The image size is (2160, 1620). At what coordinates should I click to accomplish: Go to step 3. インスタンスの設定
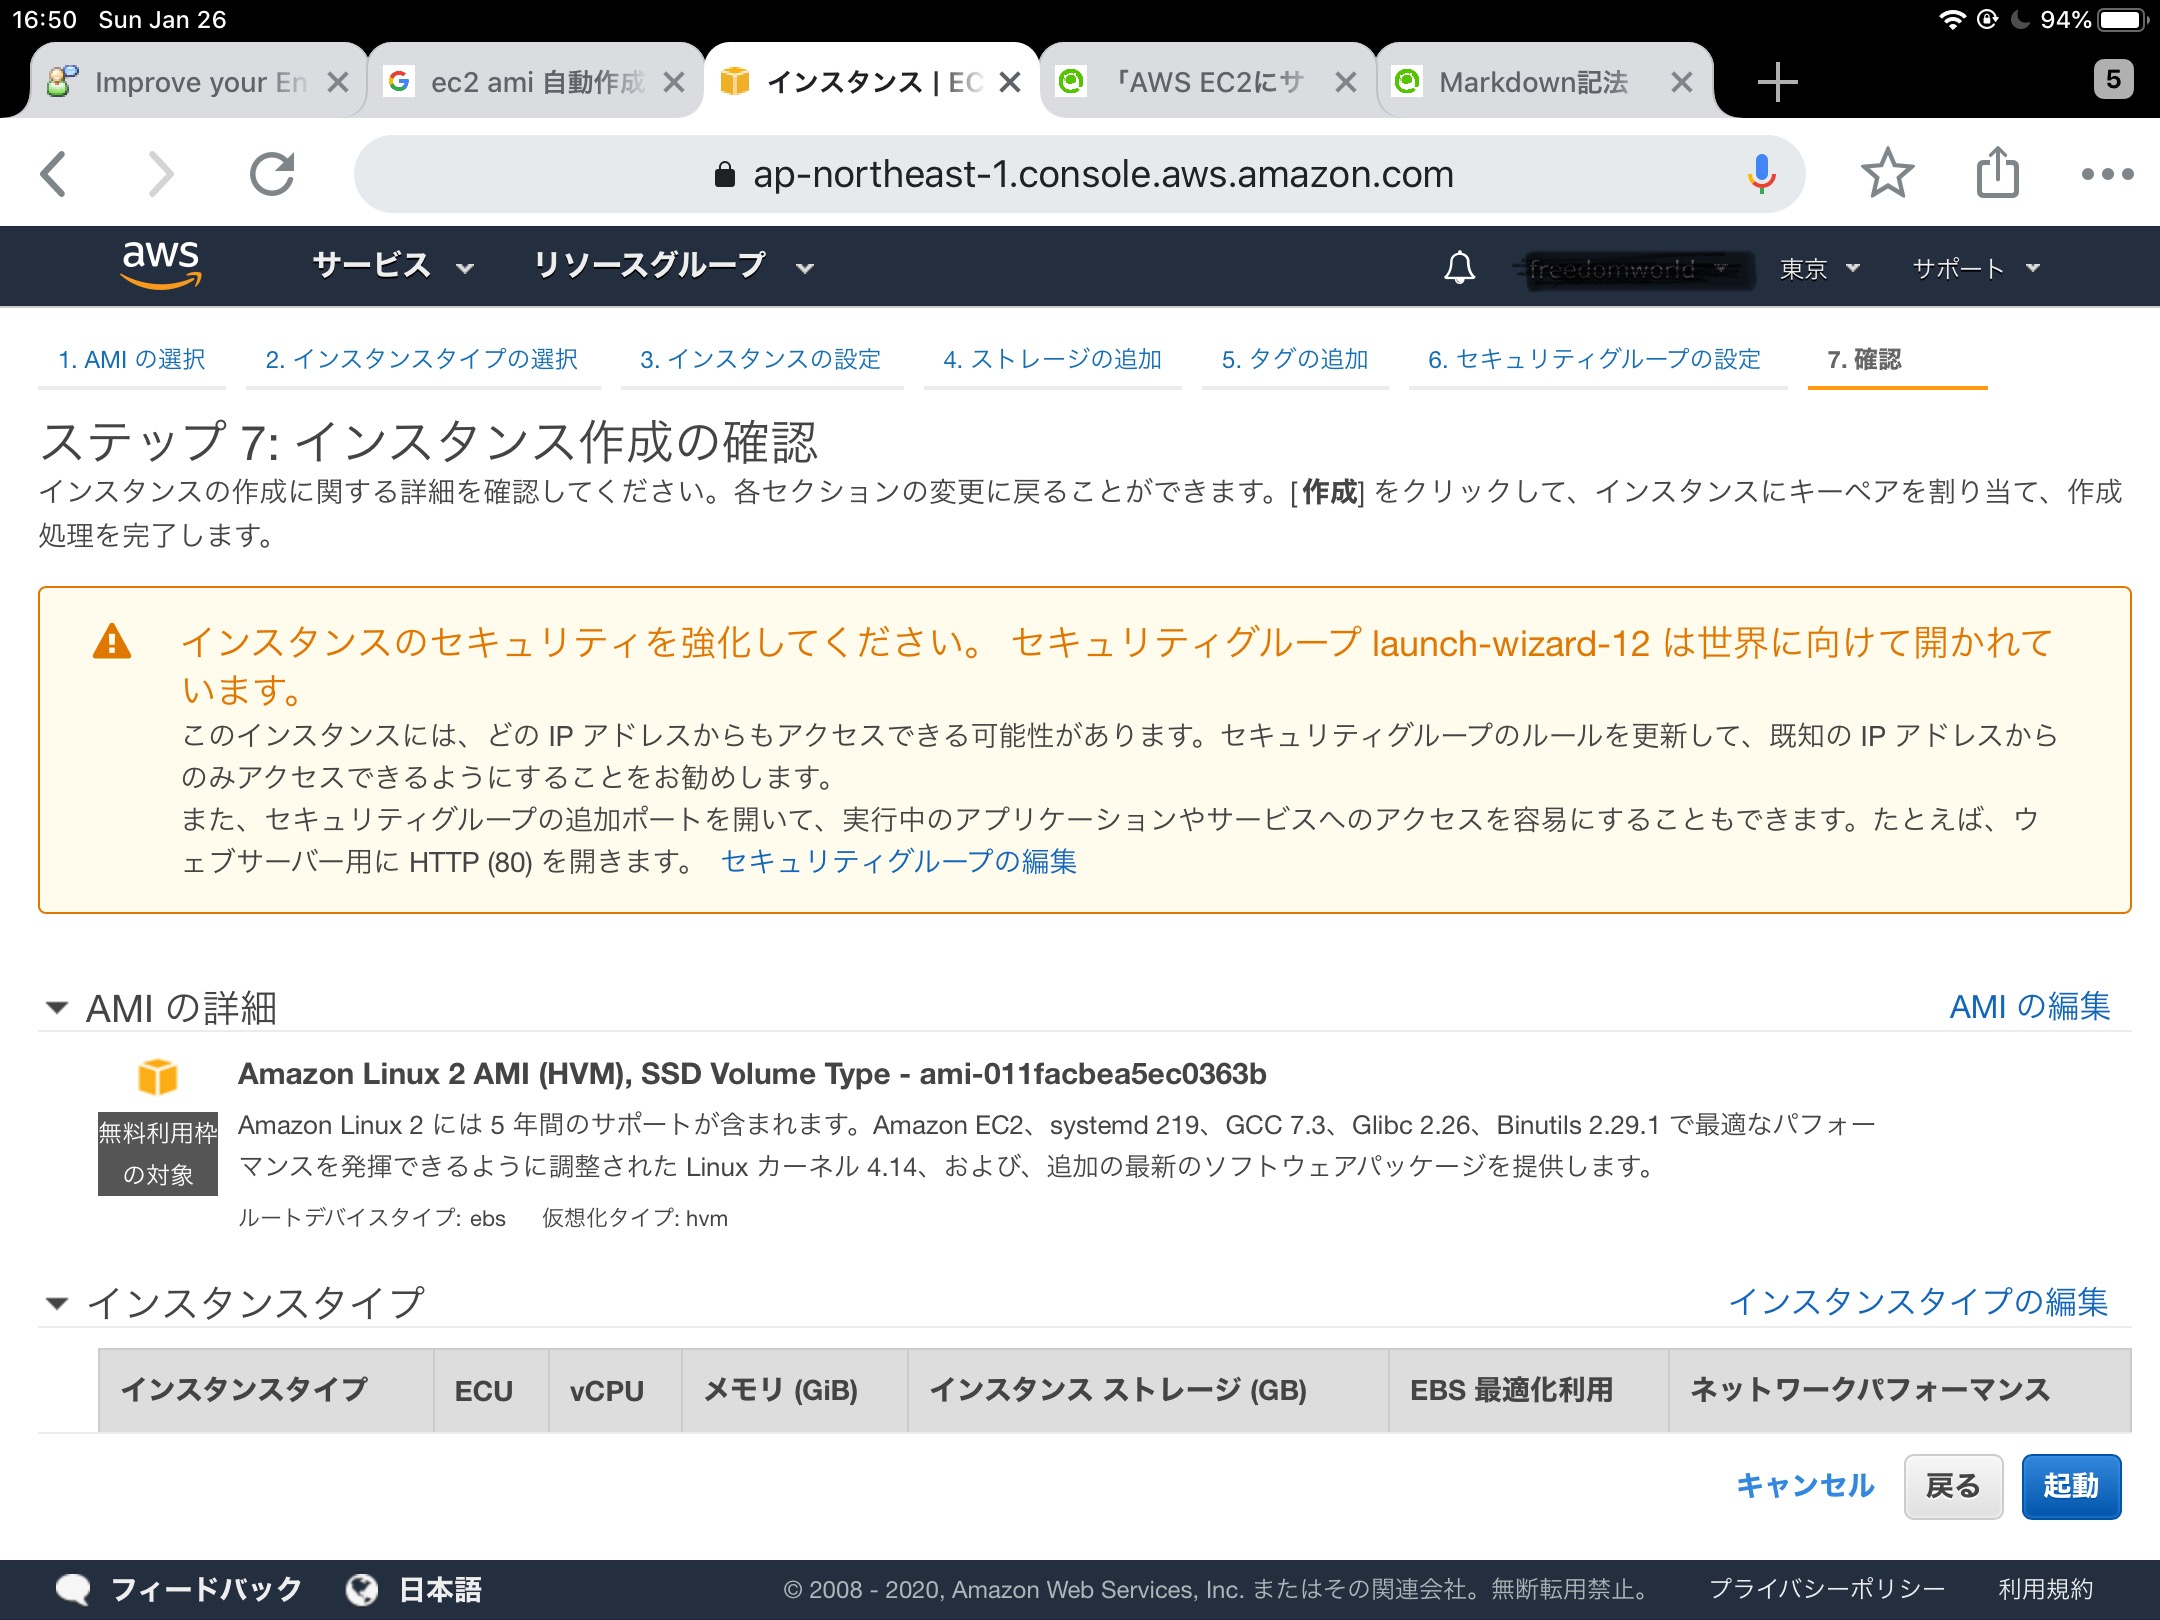pyautogui.click(x=760, y=359)
